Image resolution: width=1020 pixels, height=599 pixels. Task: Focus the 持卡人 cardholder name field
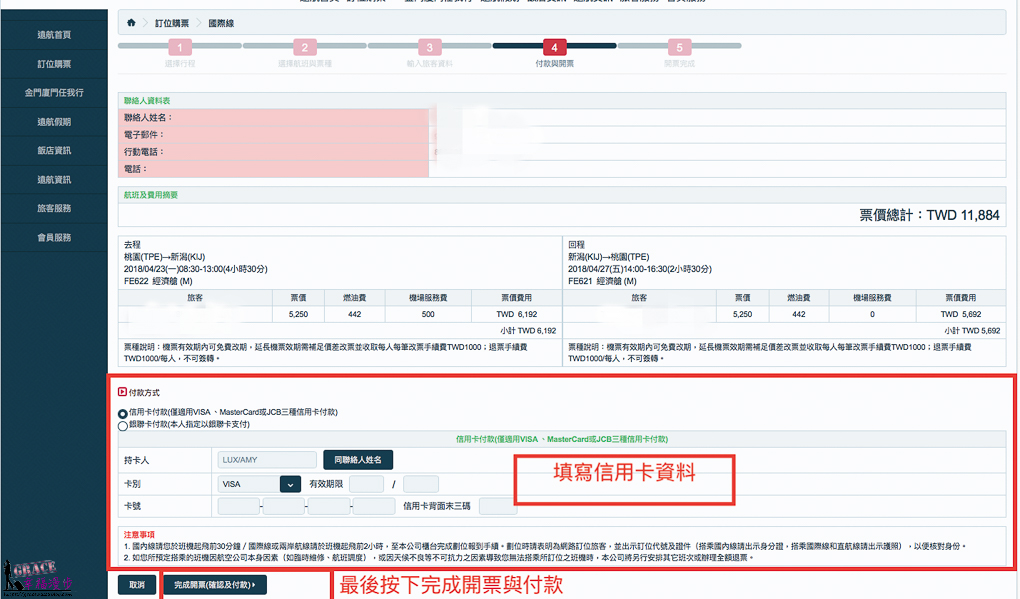[x=267, y=460]
